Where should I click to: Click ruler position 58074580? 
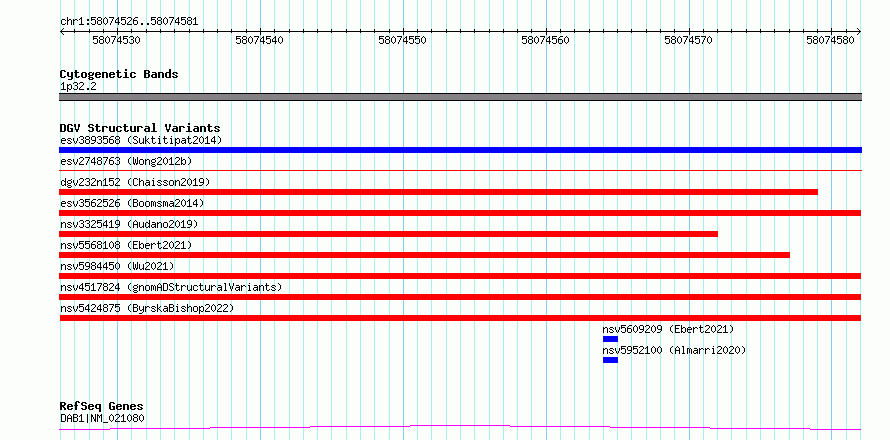coord(831,41)
